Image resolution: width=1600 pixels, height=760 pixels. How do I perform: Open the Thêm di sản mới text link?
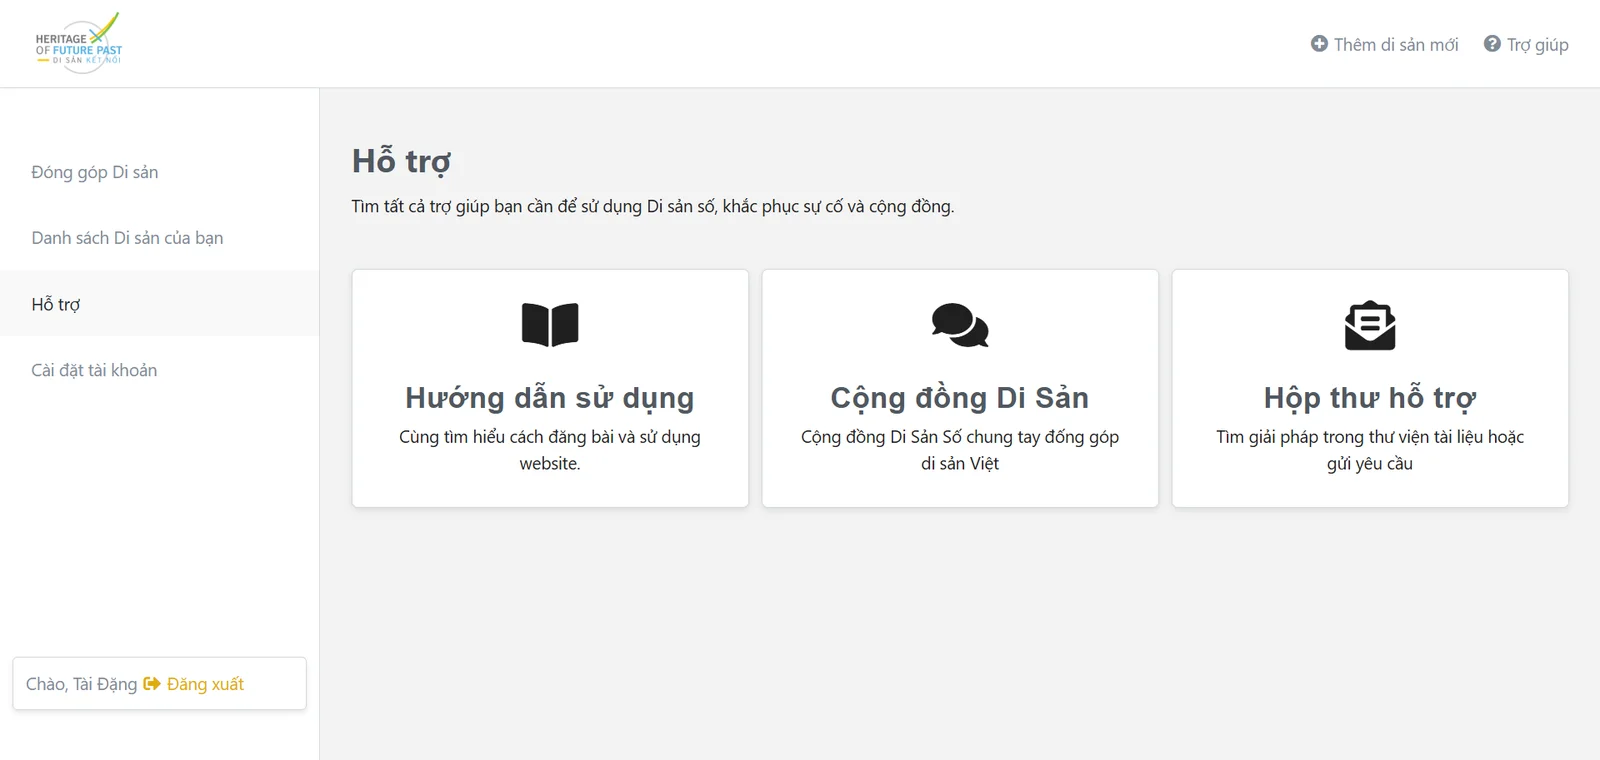coord(1395,45)
